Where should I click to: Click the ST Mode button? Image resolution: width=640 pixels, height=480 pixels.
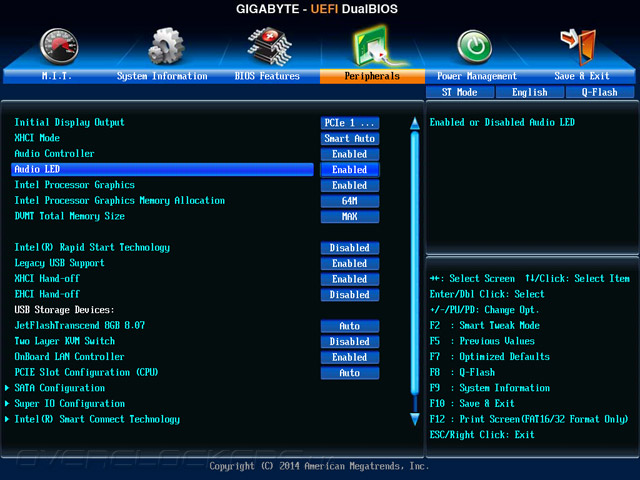point(460,92)
